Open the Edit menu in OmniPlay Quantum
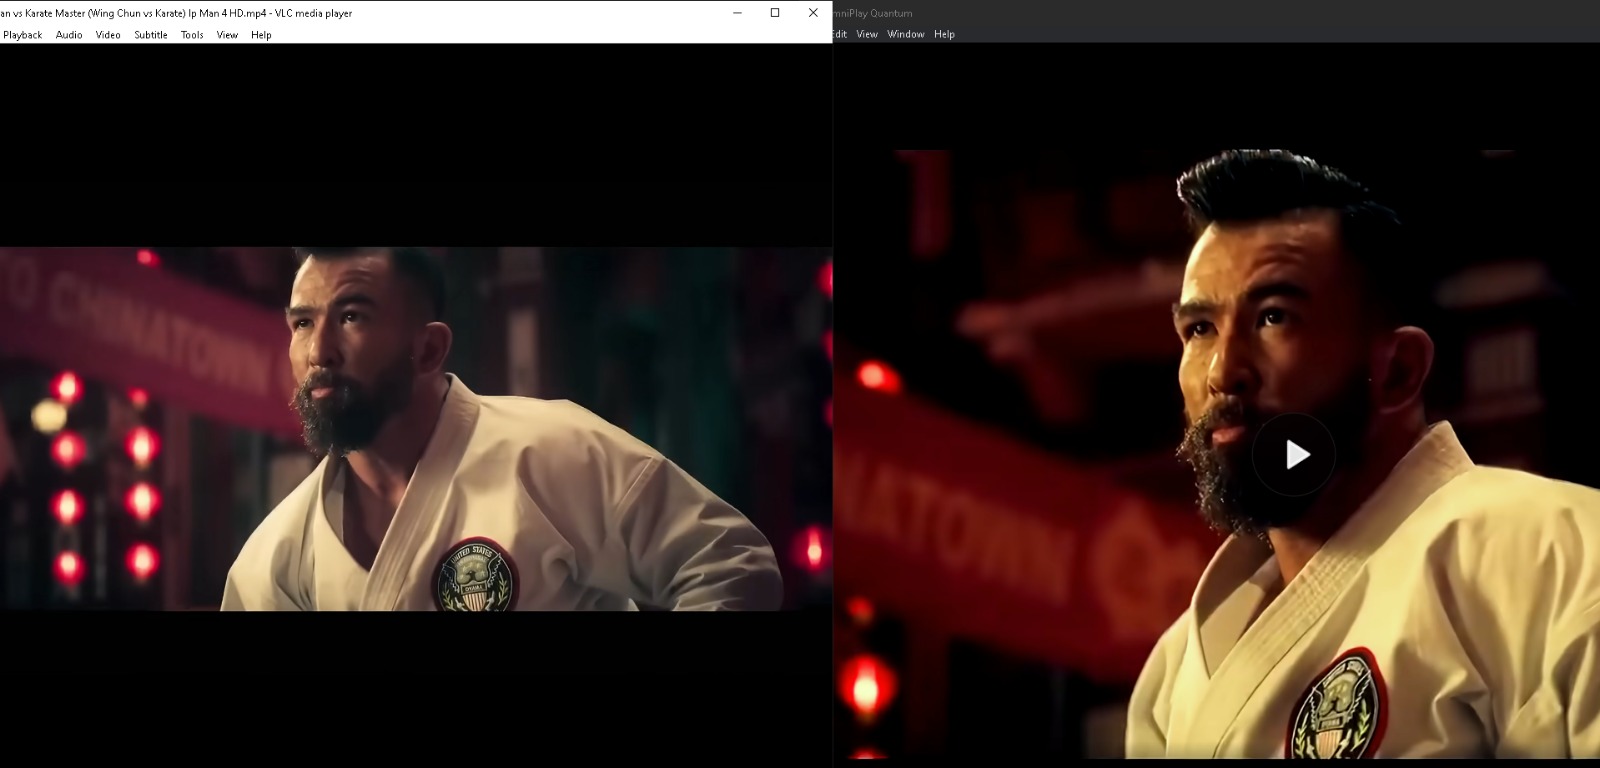 840,34
